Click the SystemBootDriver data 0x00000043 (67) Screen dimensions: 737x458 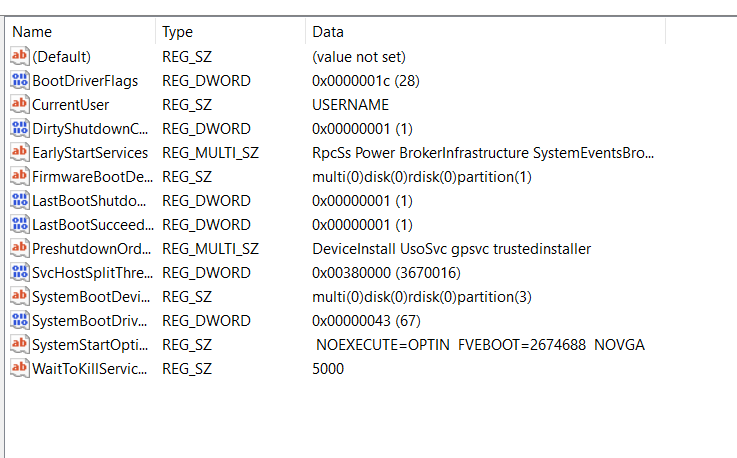366,321
